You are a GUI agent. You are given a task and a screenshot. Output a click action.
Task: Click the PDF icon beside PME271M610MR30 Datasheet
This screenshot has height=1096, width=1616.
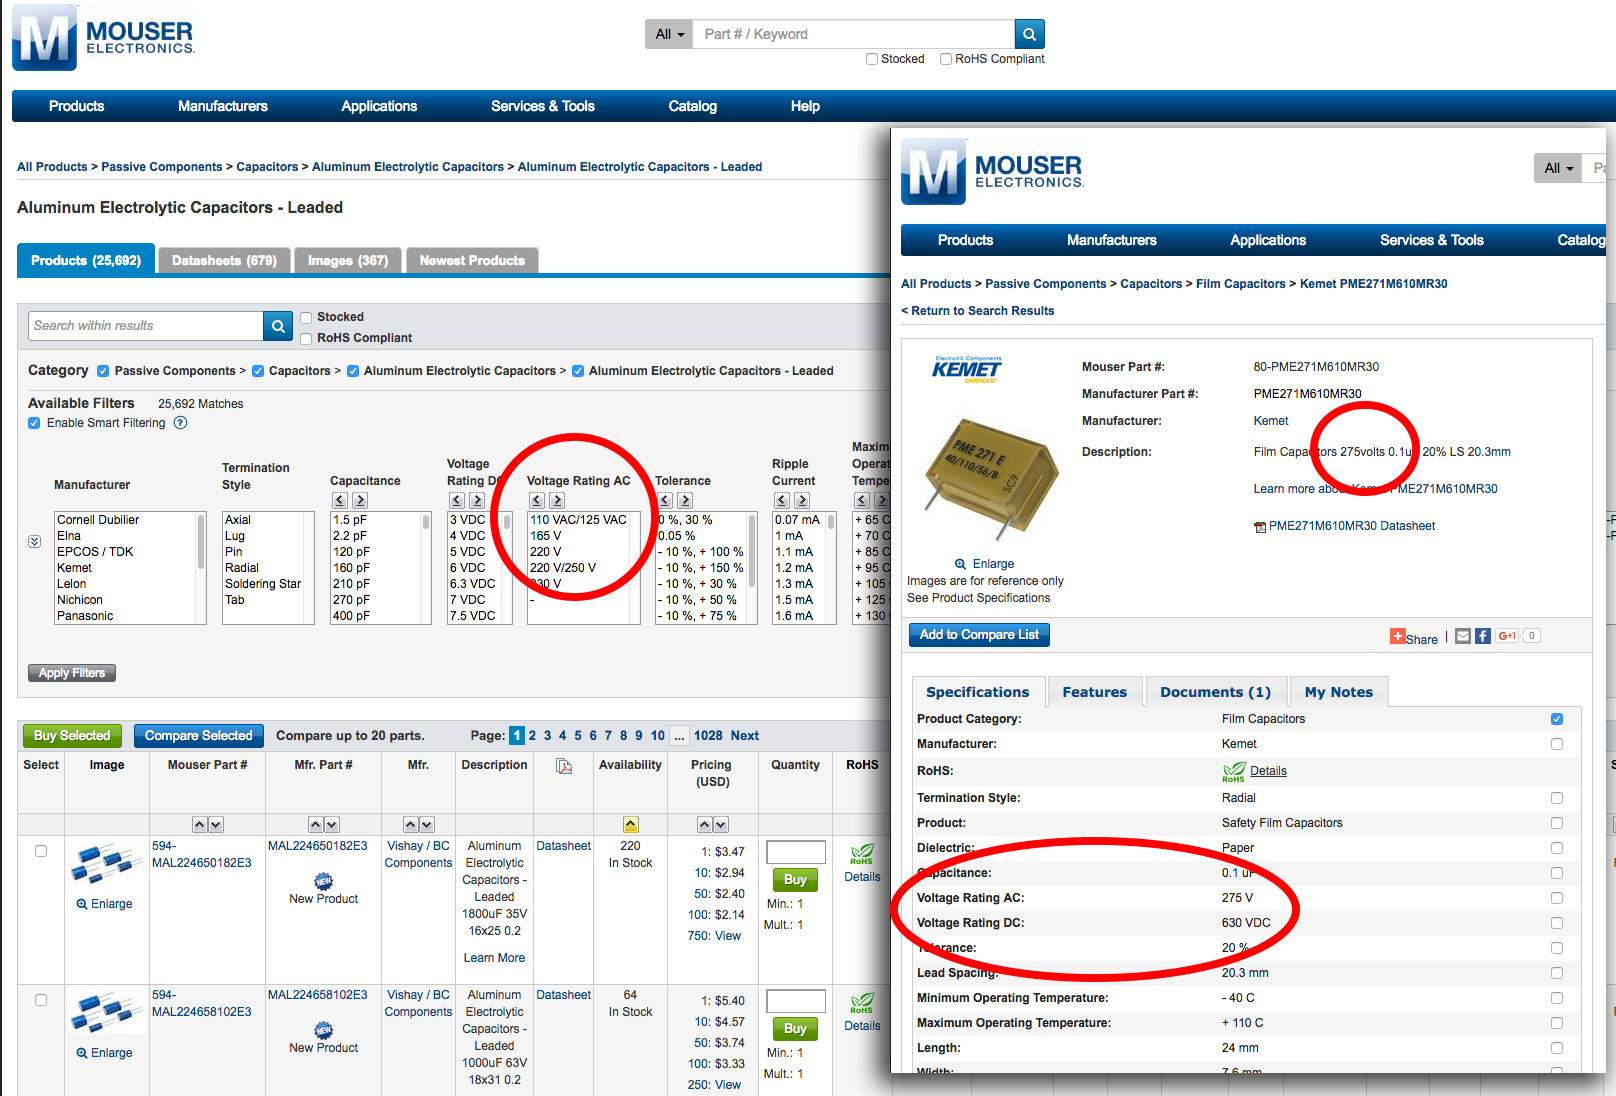click(1260, 527)
